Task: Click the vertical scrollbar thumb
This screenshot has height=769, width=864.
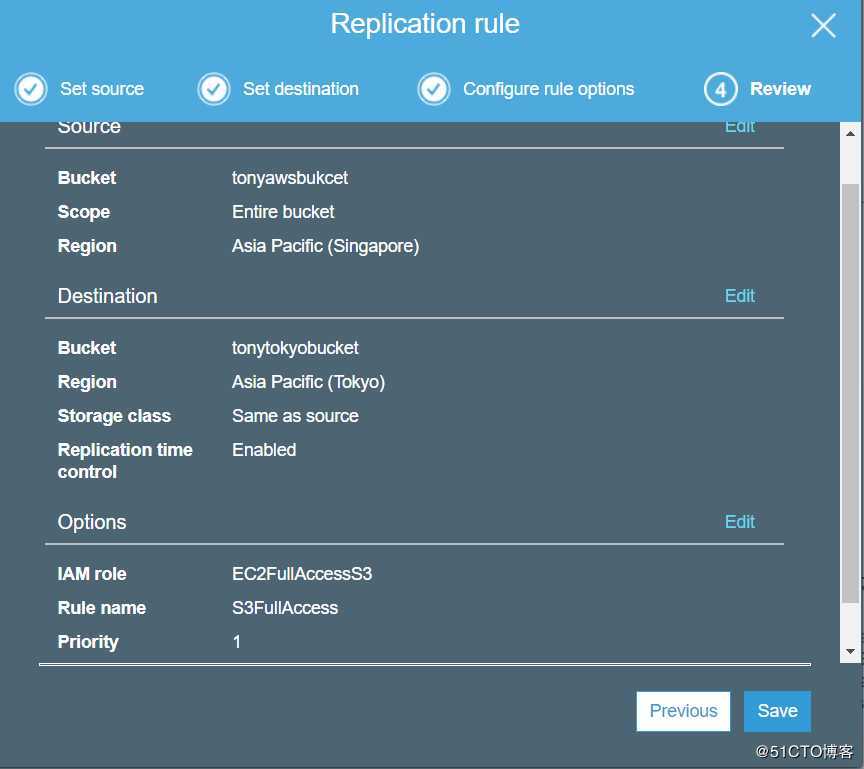Action: click(851, 390)
